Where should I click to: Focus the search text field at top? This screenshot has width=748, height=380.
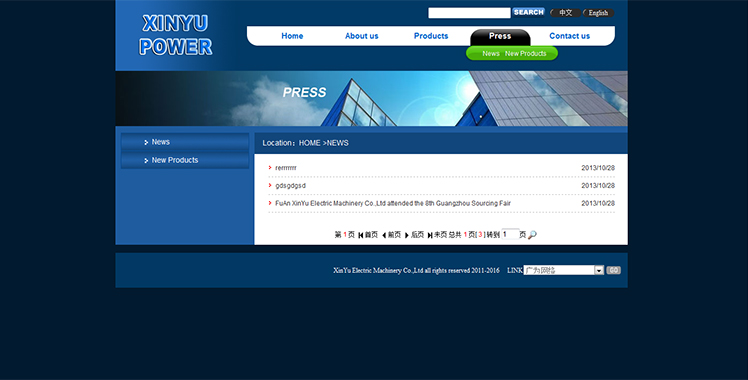coord(469,13)
